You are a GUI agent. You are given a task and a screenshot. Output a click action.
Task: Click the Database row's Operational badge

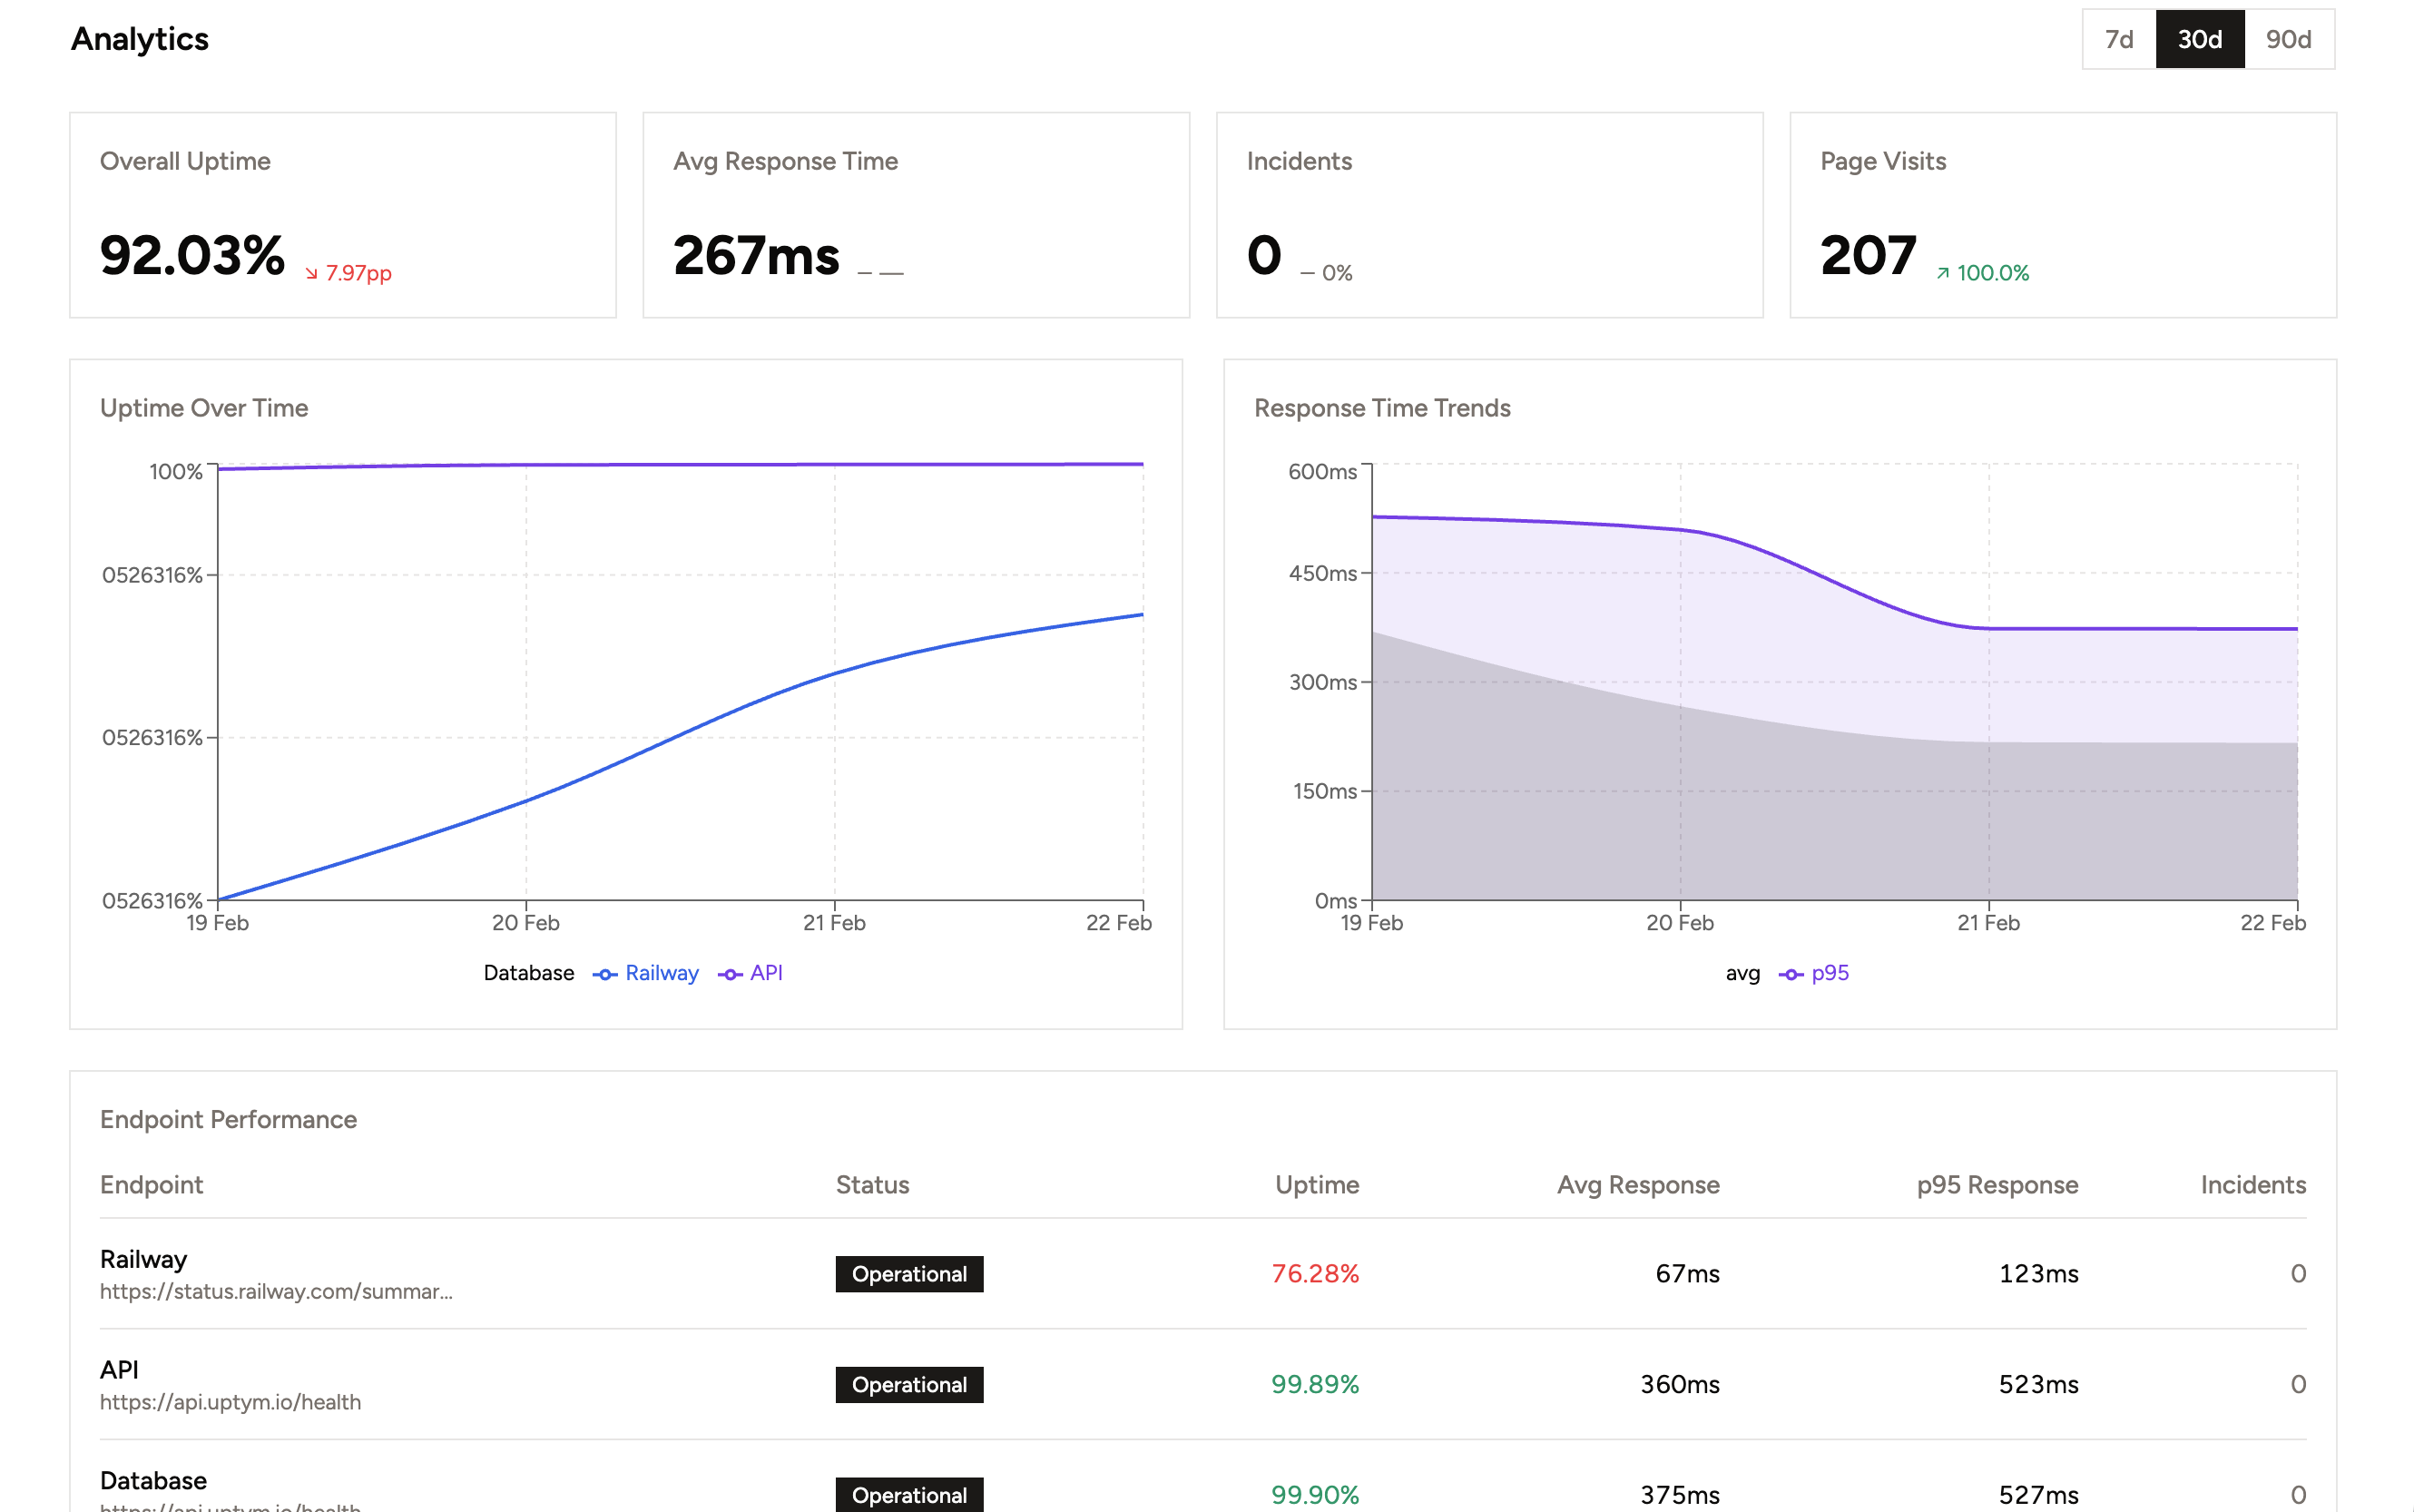pyautogui.click(x=909, y=1494)
